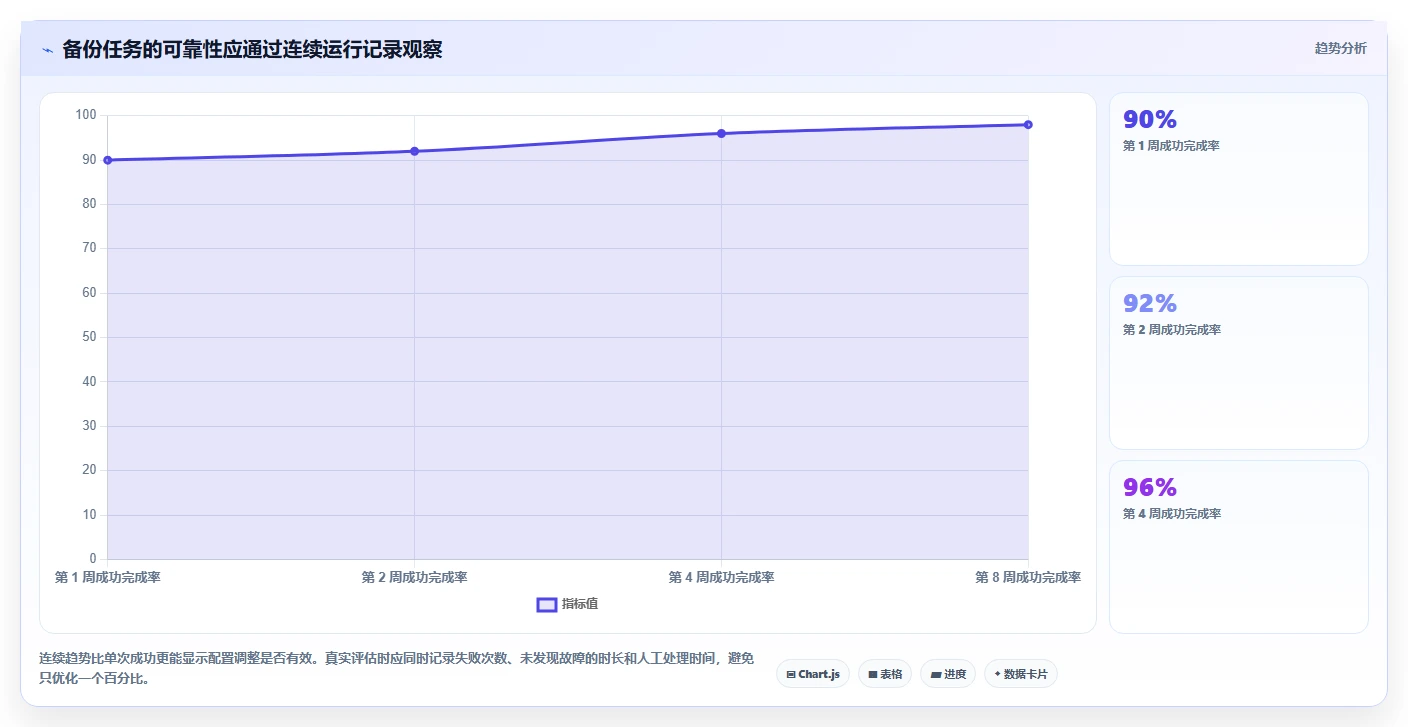The width and height of the screenshot is (1408, 727).
Task: Open the 92% stat card
Action: pyautogui.click(x=1238, y=363)
